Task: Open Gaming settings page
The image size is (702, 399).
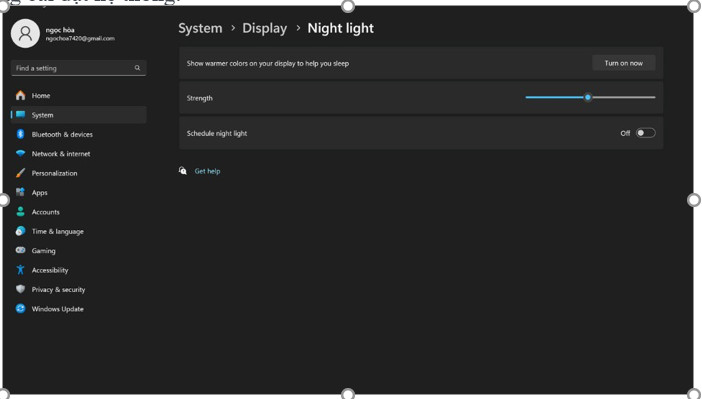Action: (x=78, y=251)
